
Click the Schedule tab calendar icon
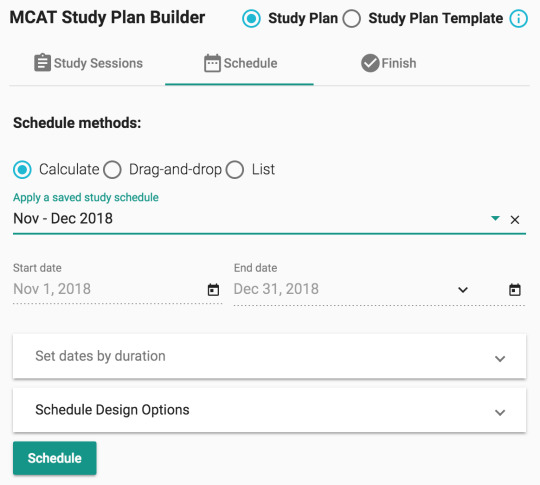pyautogui.click(x=212, y=63)
